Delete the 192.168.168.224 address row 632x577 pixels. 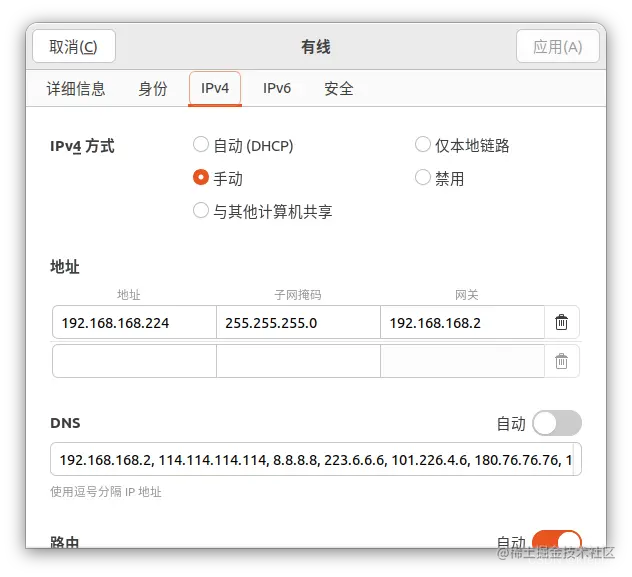click(561, 322)
